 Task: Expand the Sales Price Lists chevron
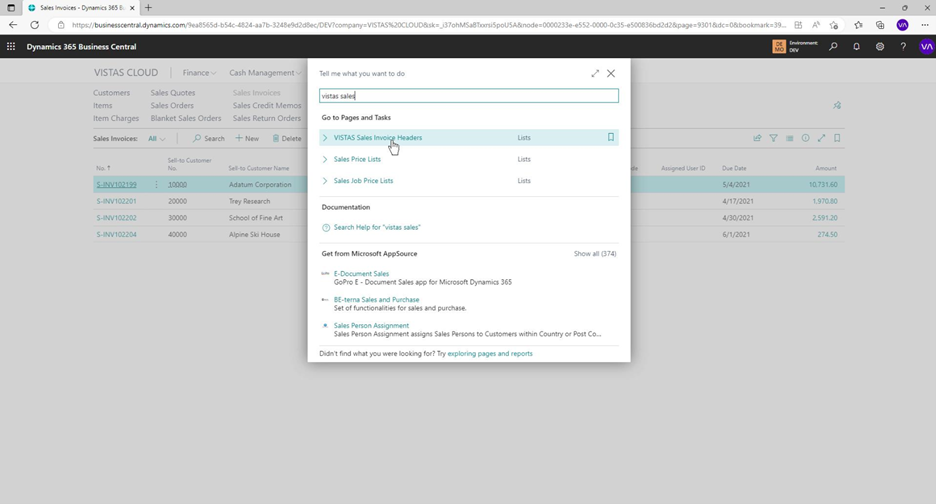click(x=325, y=159)
